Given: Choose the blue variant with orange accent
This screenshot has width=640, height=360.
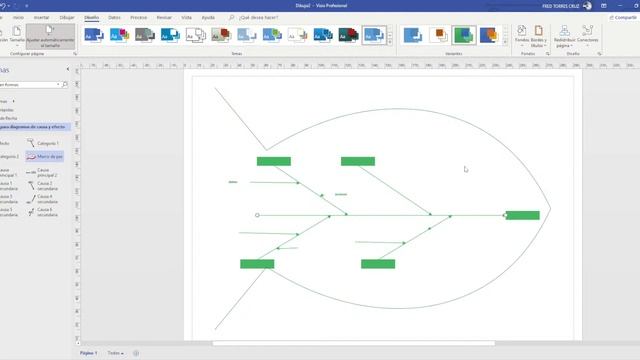Looking at the screenshot, I should click(x=489, y=36).
